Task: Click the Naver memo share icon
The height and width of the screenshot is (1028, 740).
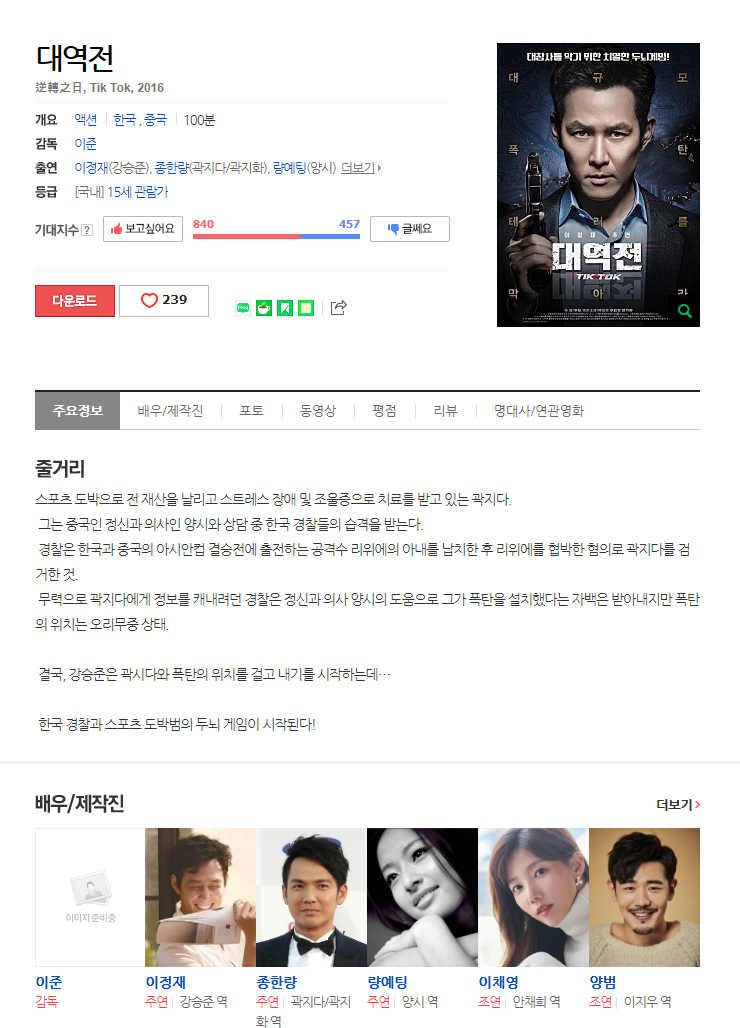Action: pyautogui.click(x=305, y=307)
